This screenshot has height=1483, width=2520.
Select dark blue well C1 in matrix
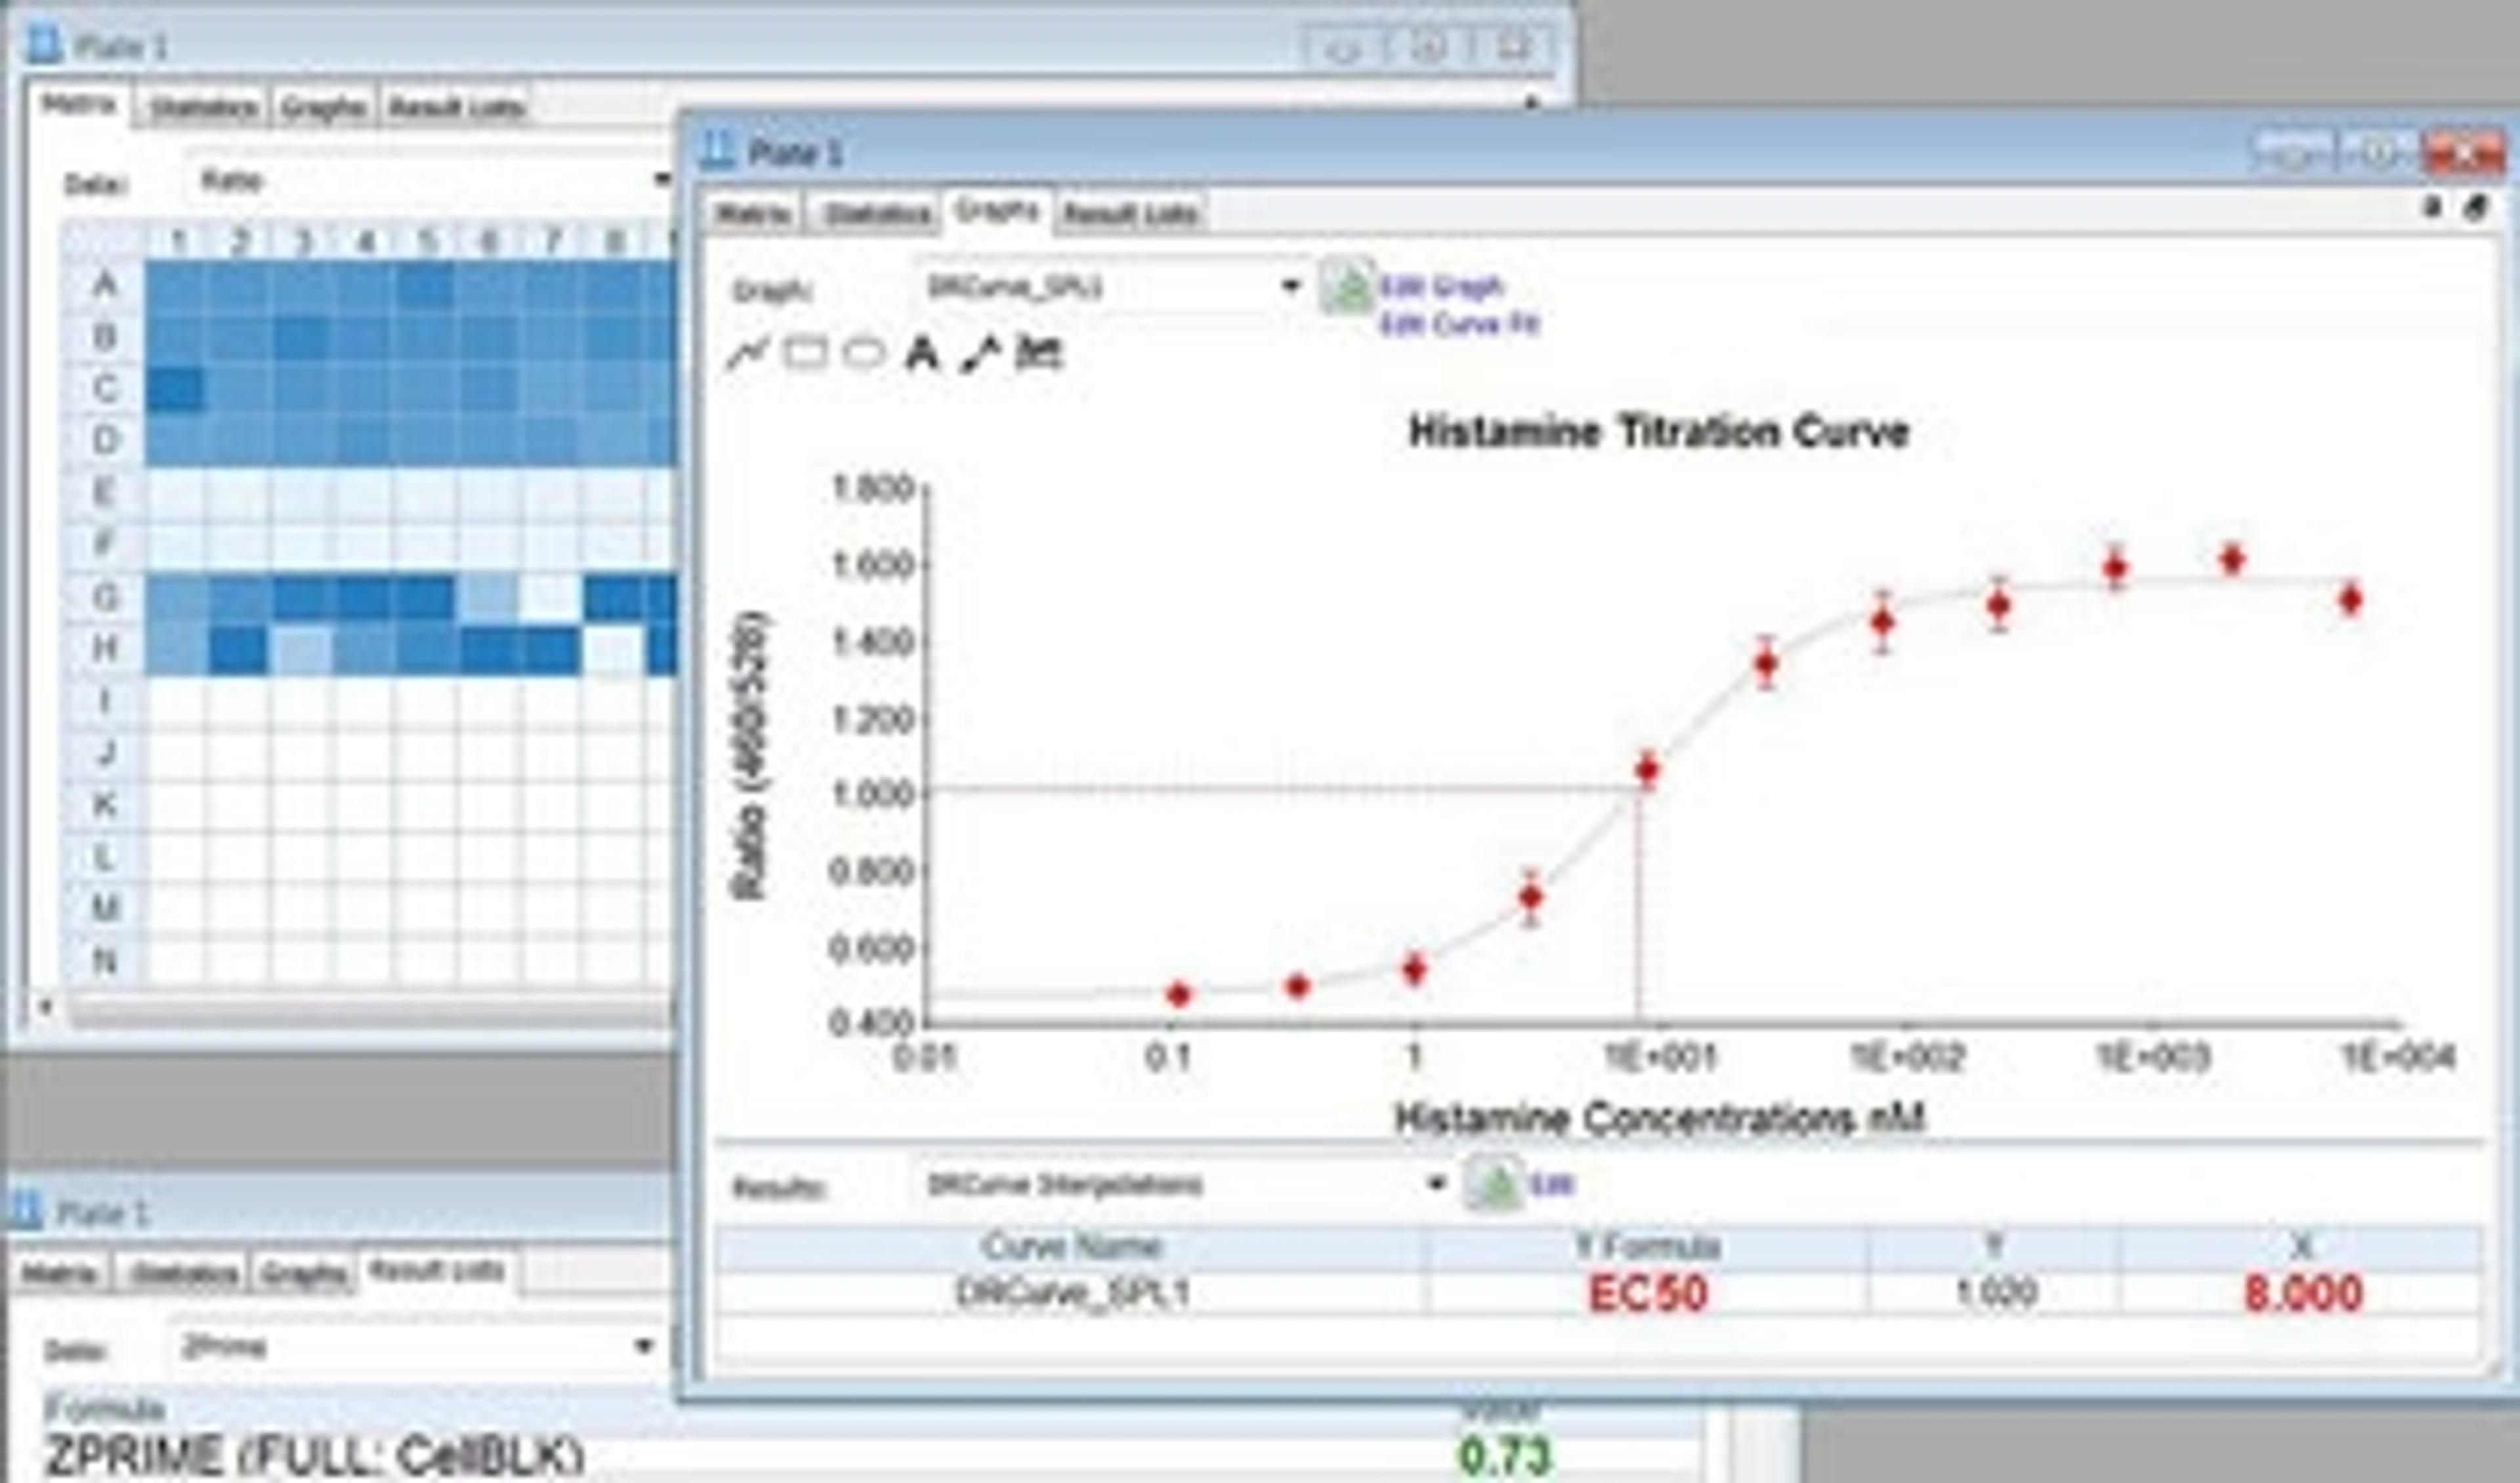(x=176, y=389)
